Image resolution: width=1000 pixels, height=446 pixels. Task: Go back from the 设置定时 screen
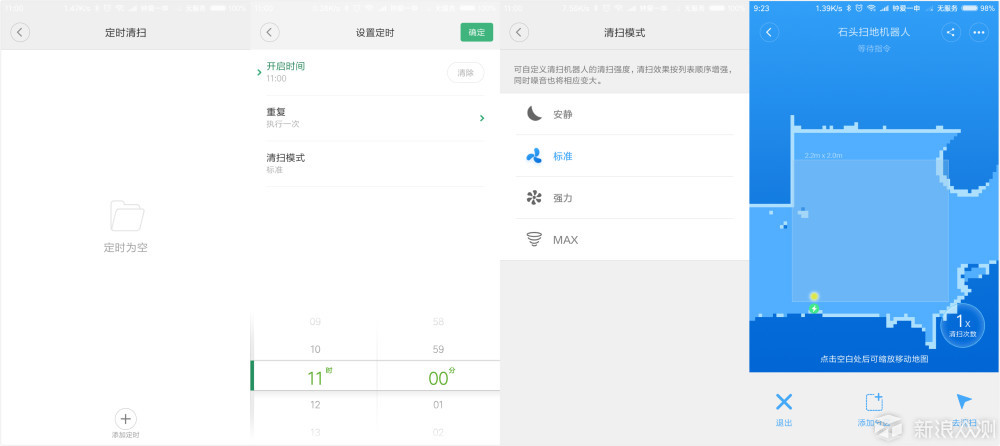pos(269,32)
